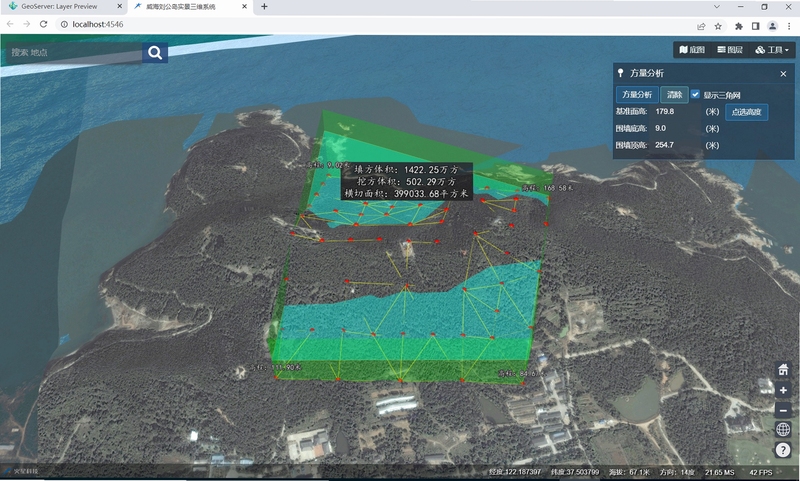
Task: Click the magnifier search button
Action: [x=155, y=53]
